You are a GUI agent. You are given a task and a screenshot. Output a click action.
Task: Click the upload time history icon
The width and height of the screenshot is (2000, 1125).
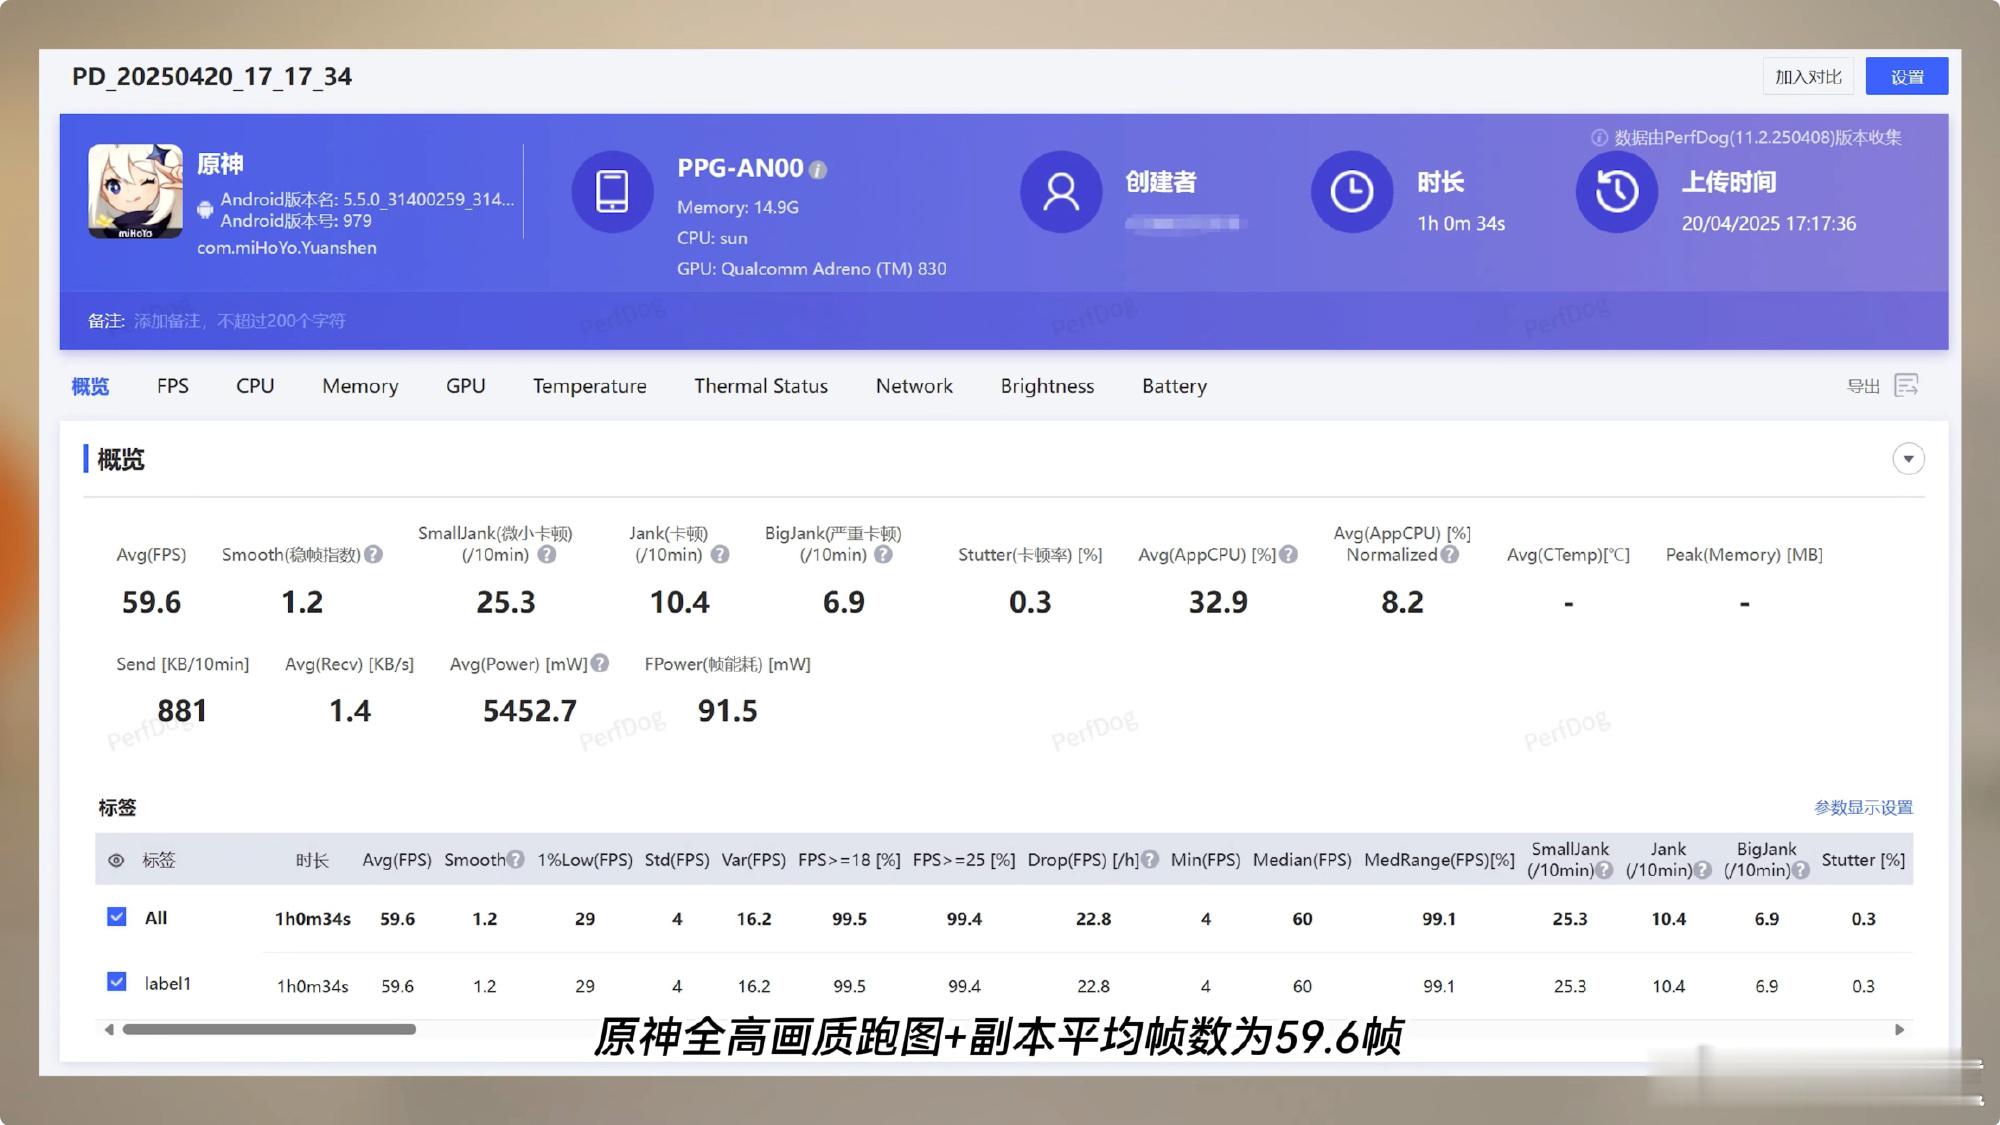(x=1617, y=191)
